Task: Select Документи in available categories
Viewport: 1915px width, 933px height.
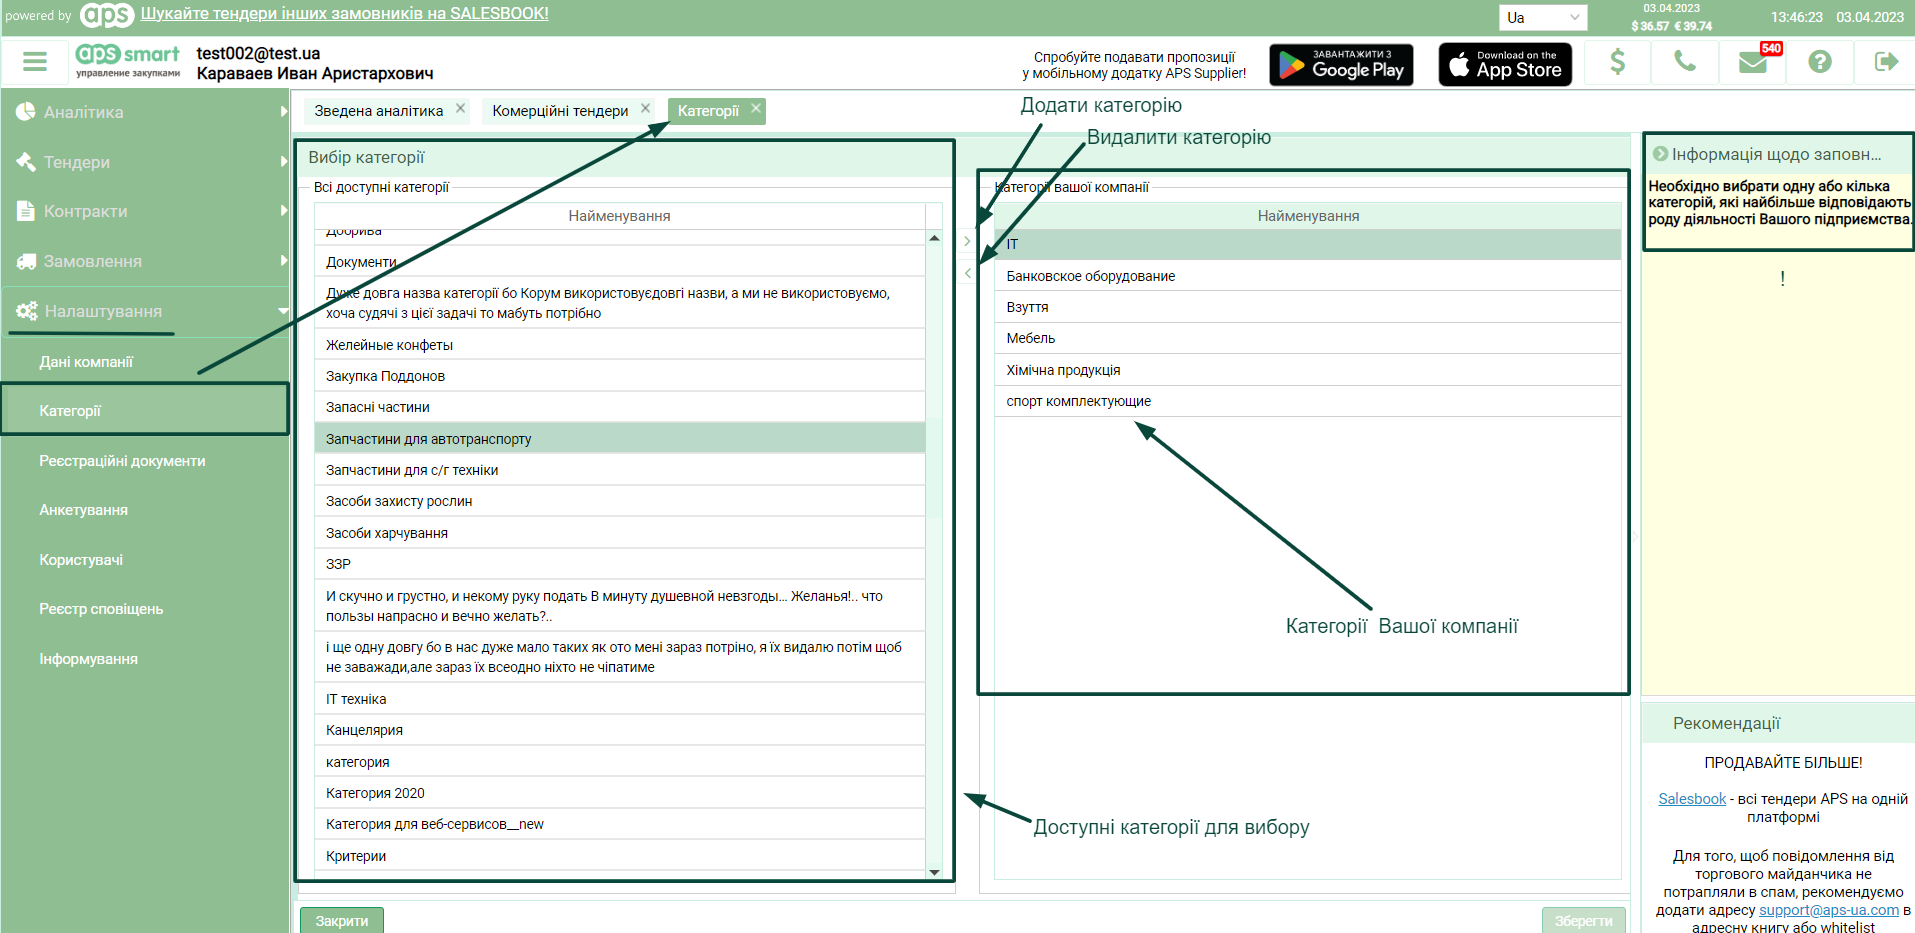Action: coord(620,262)
